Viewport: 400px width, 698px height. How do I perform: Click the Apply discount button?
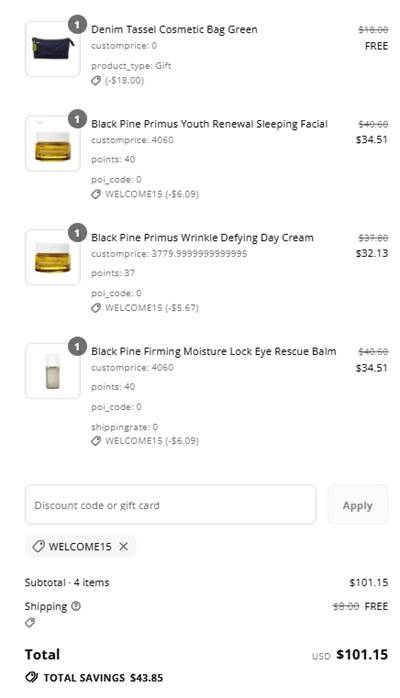(358, 504)
